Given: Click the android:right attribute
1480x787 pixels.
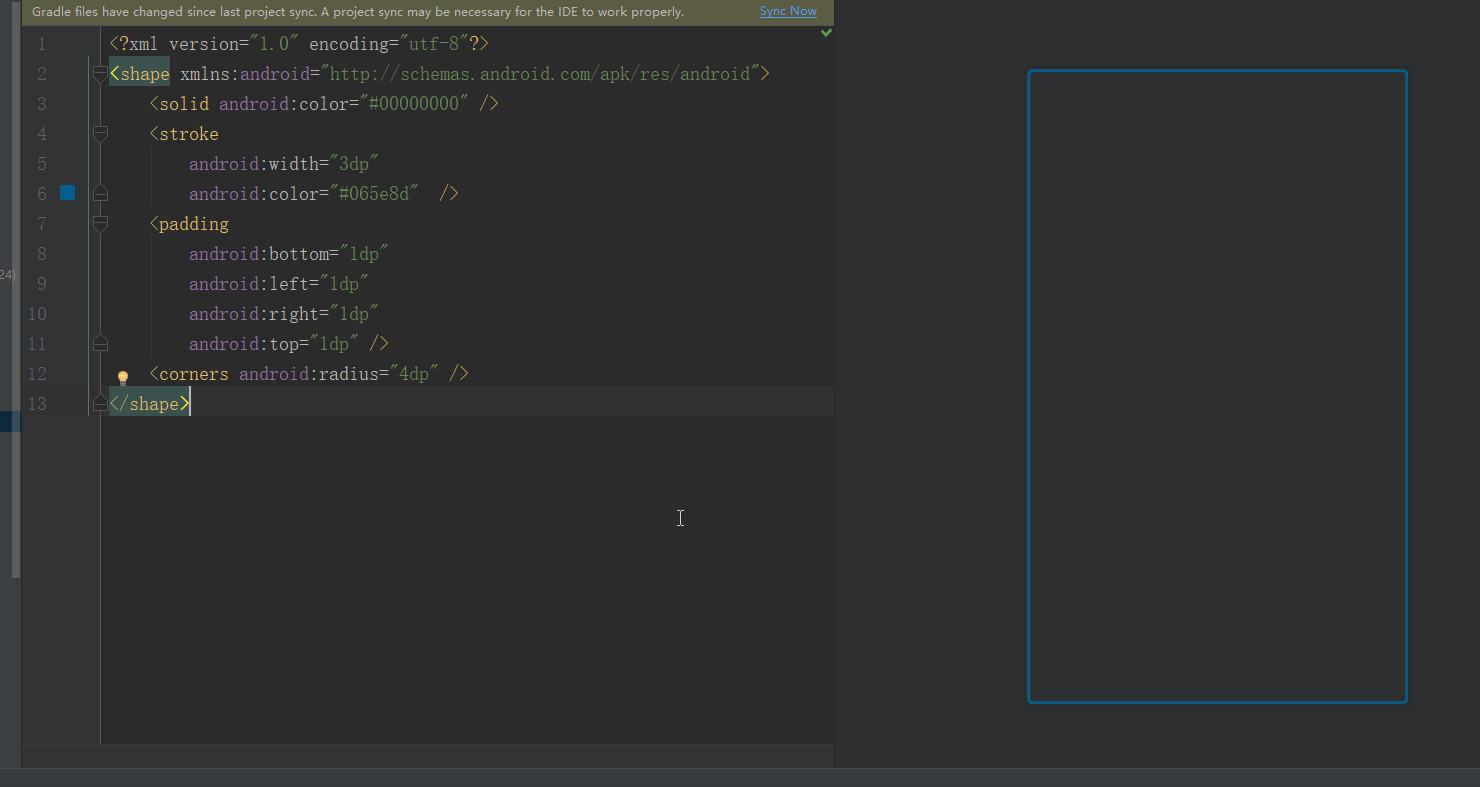Looking at the screenshot, I should 254,314.
